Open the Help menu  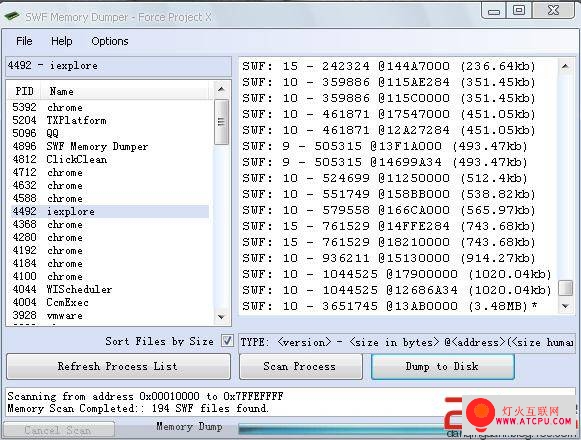pos(62,41)
